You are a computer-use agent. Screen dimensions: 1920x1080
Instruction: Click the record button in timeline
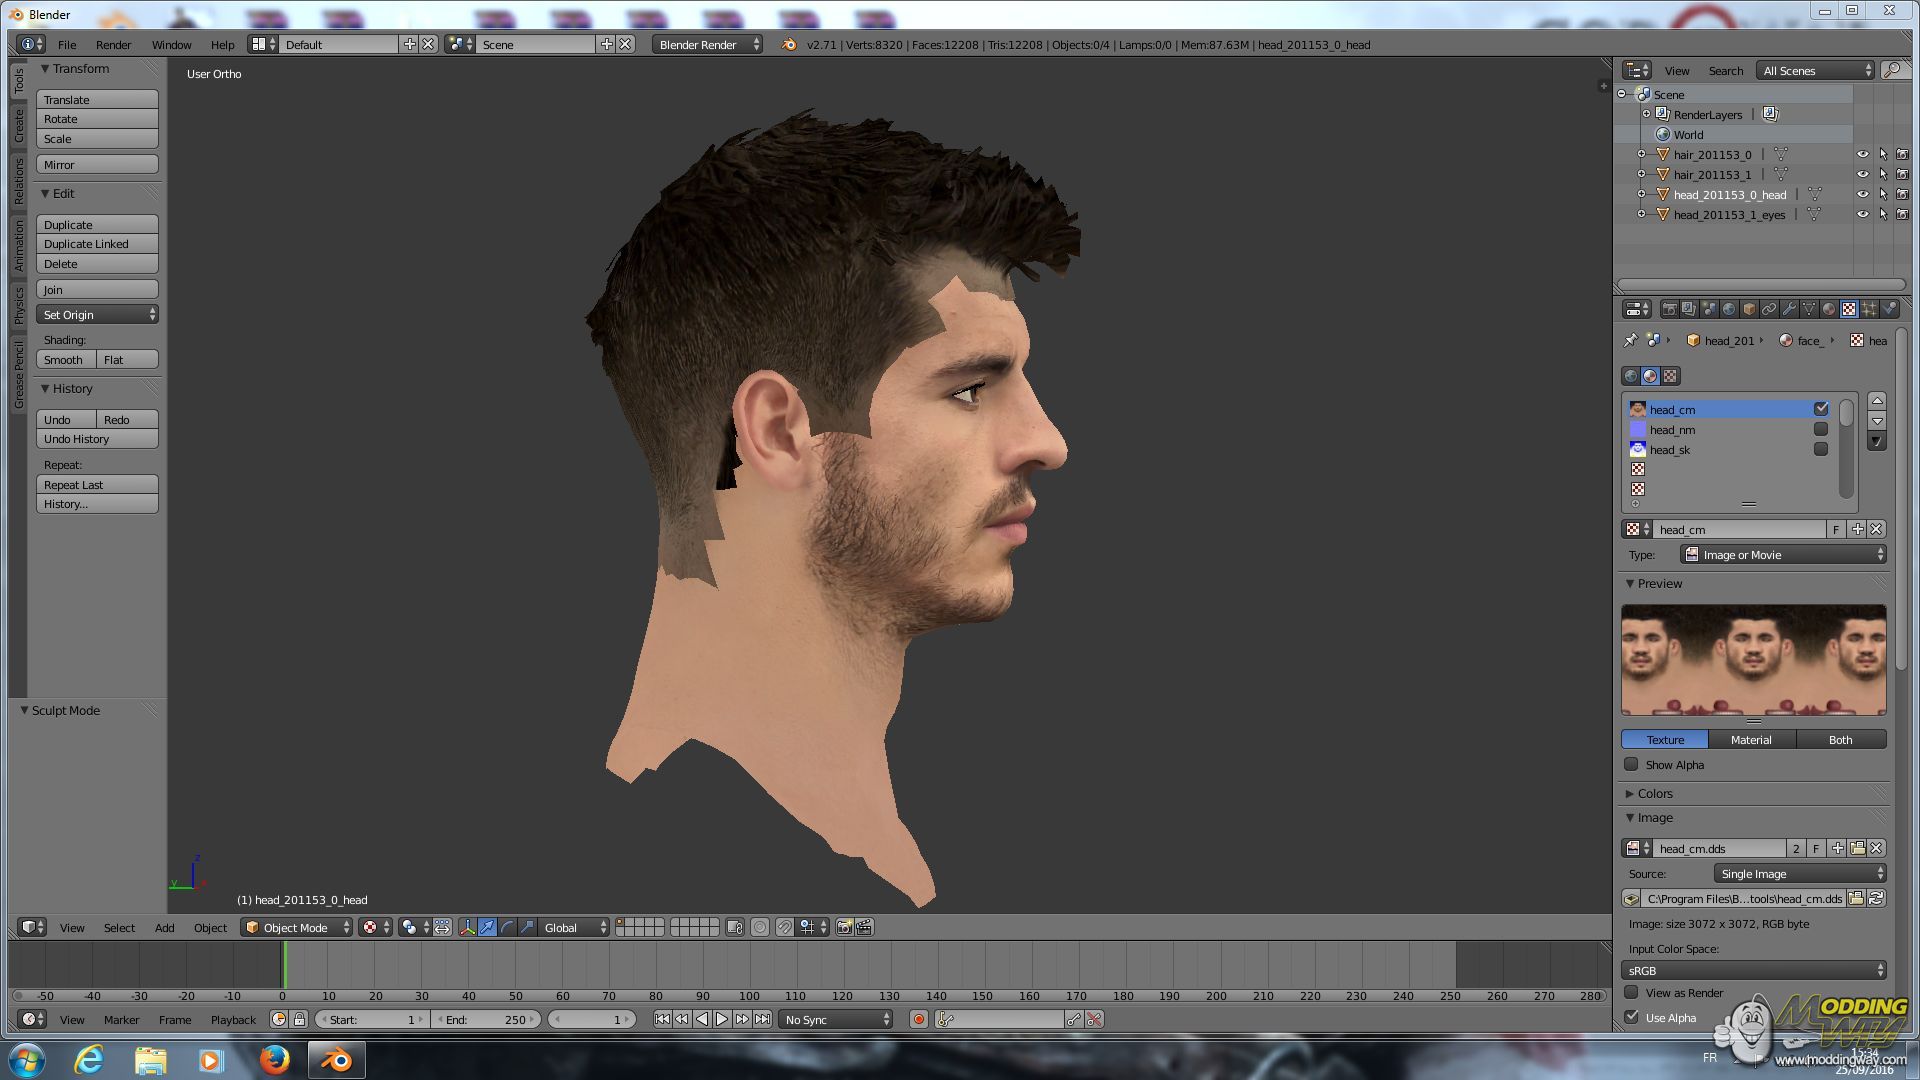click(918, 1019)
